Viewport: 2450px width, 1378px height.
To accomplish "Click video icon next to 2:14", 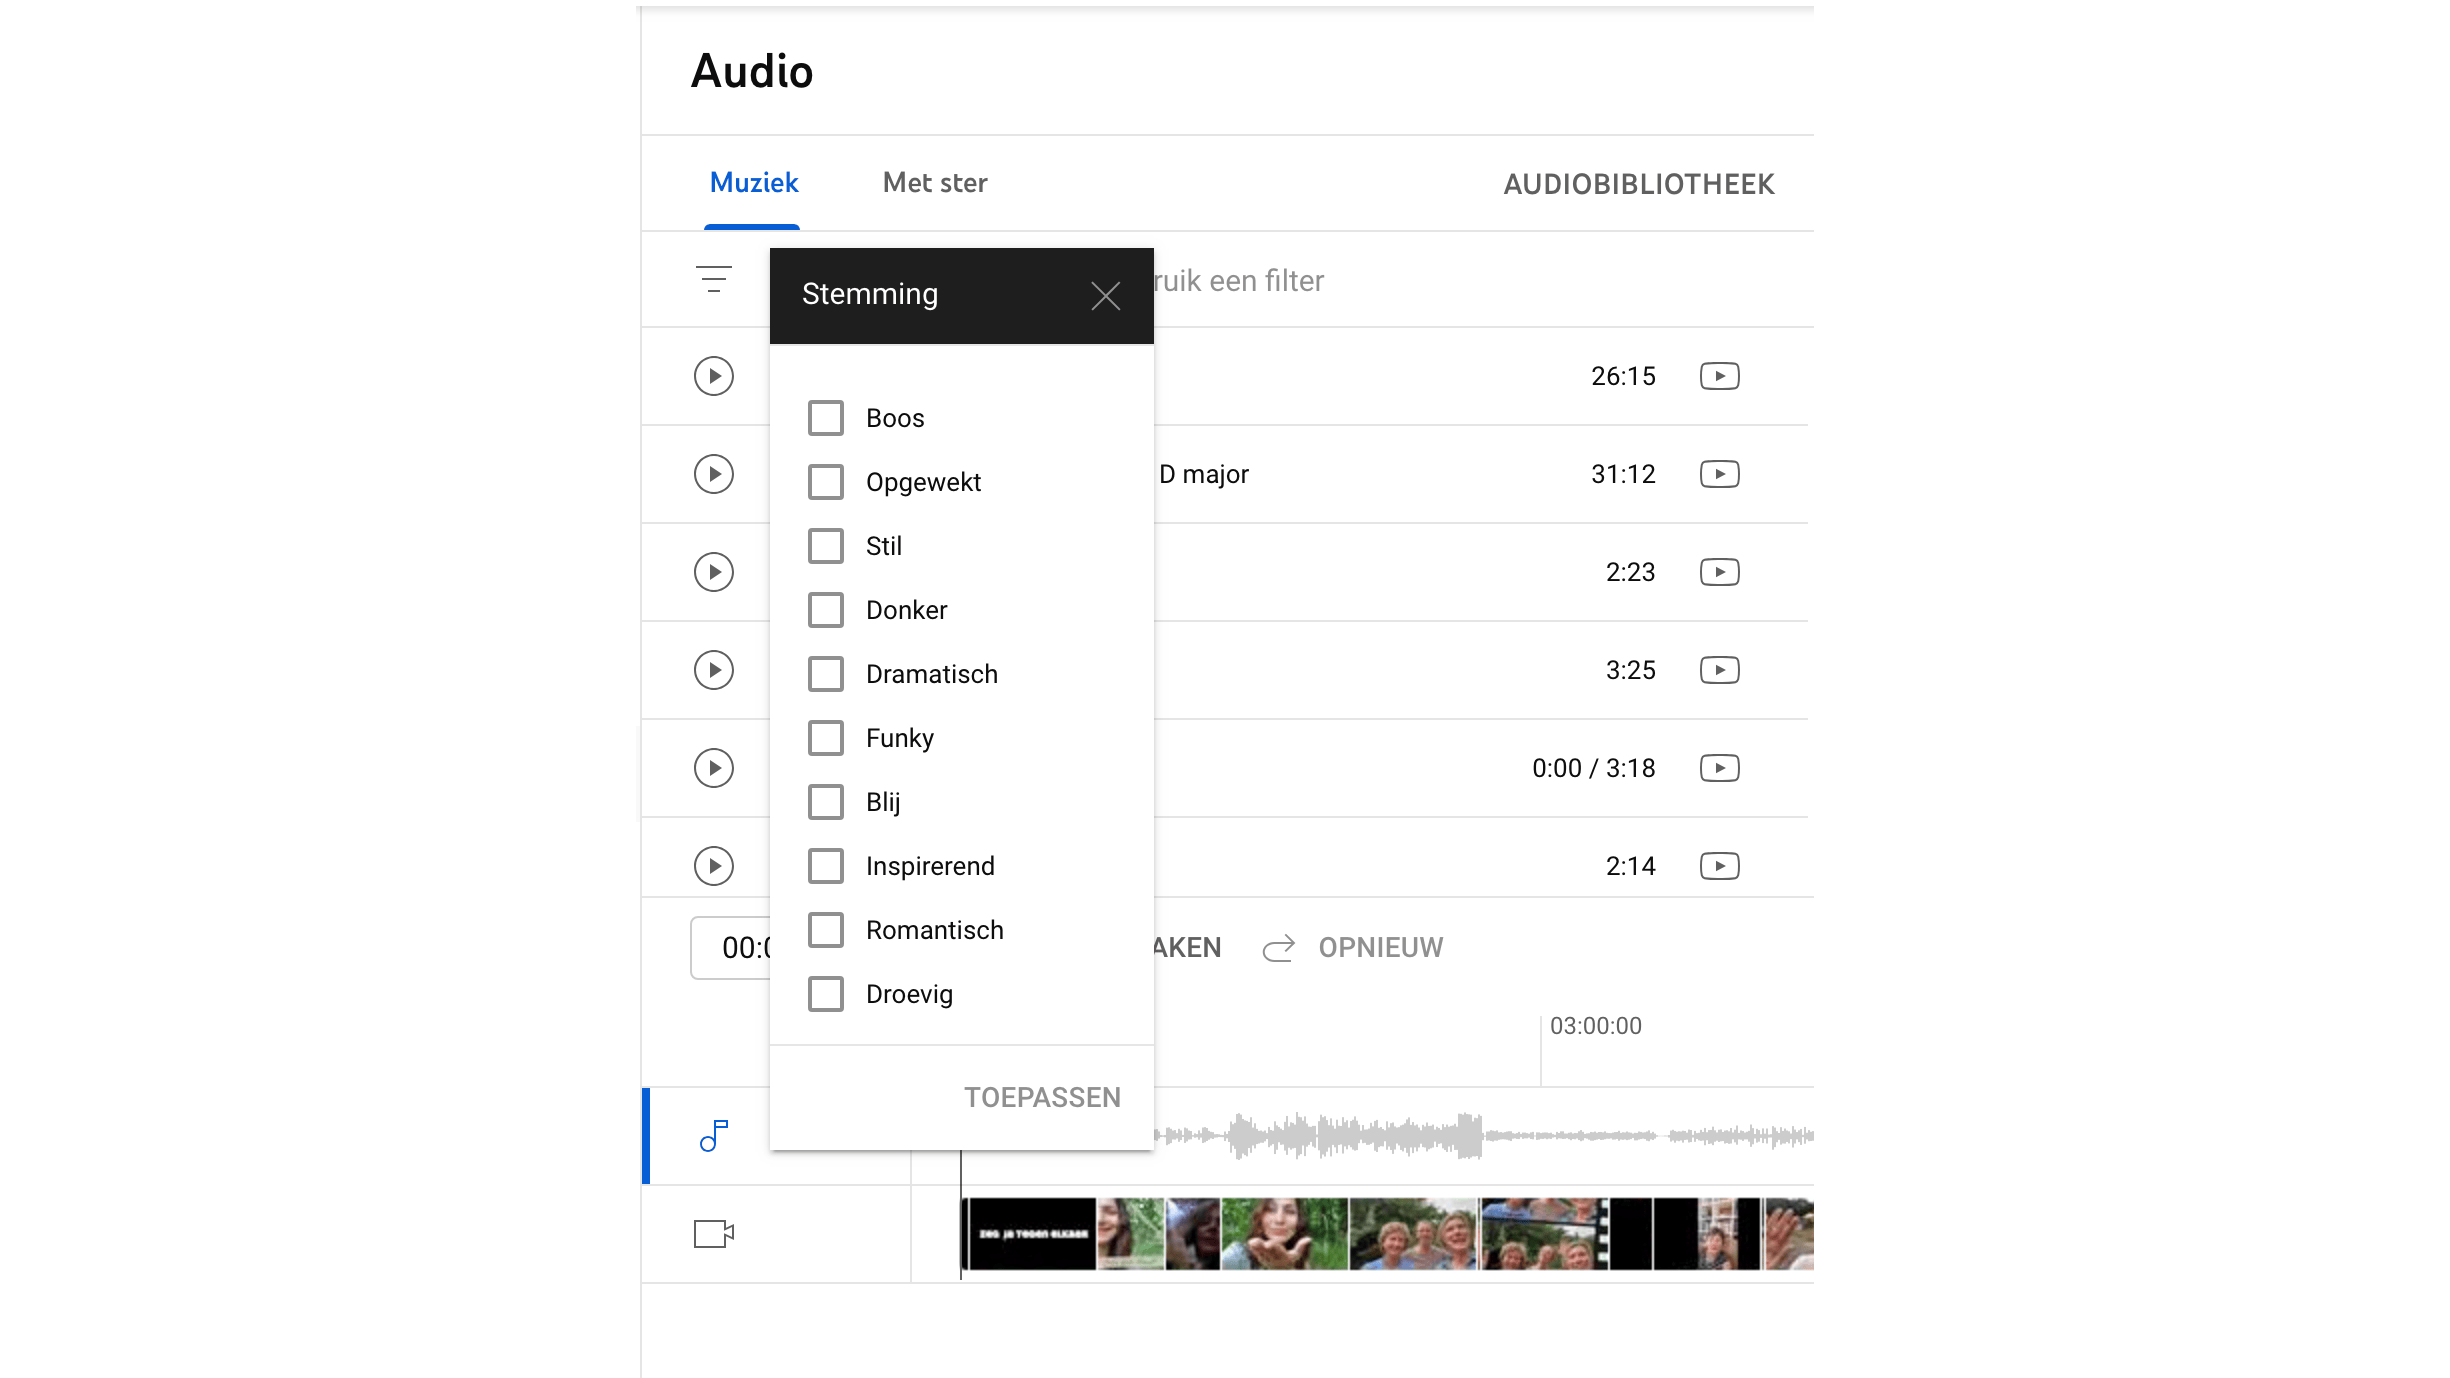I will coord(1719,866).
